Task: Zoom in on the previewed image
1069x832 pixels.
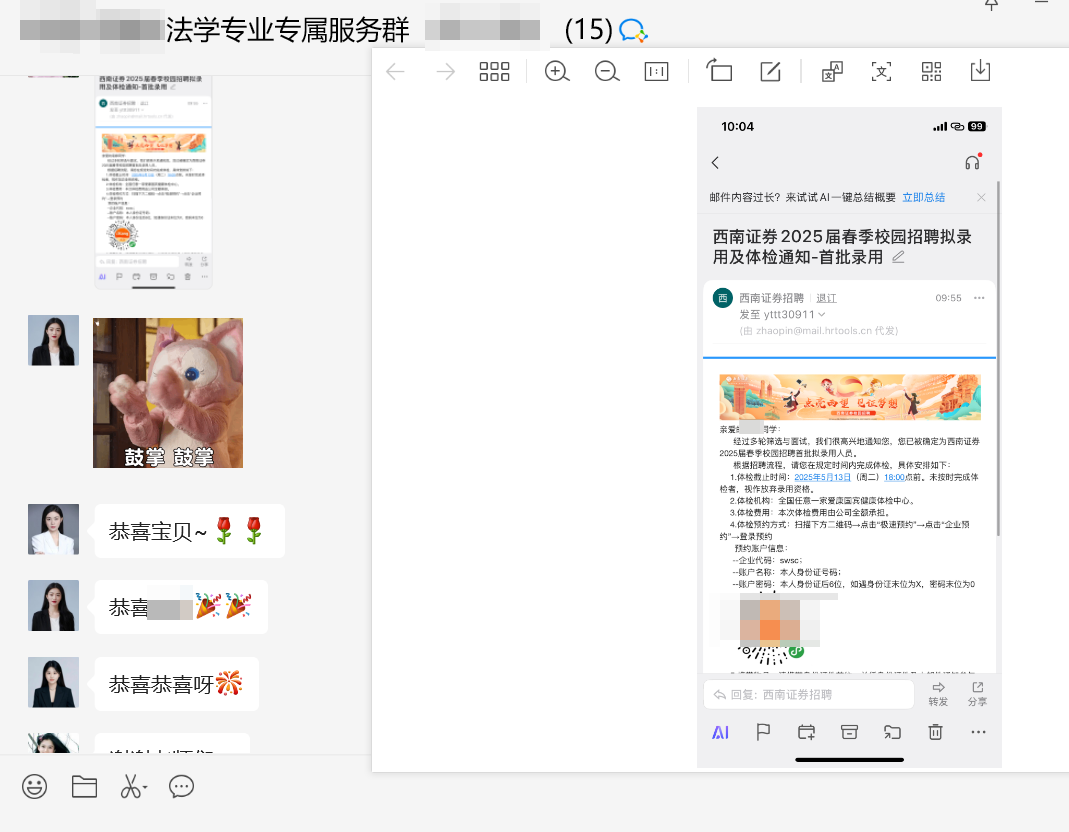Action: point(557,72)
